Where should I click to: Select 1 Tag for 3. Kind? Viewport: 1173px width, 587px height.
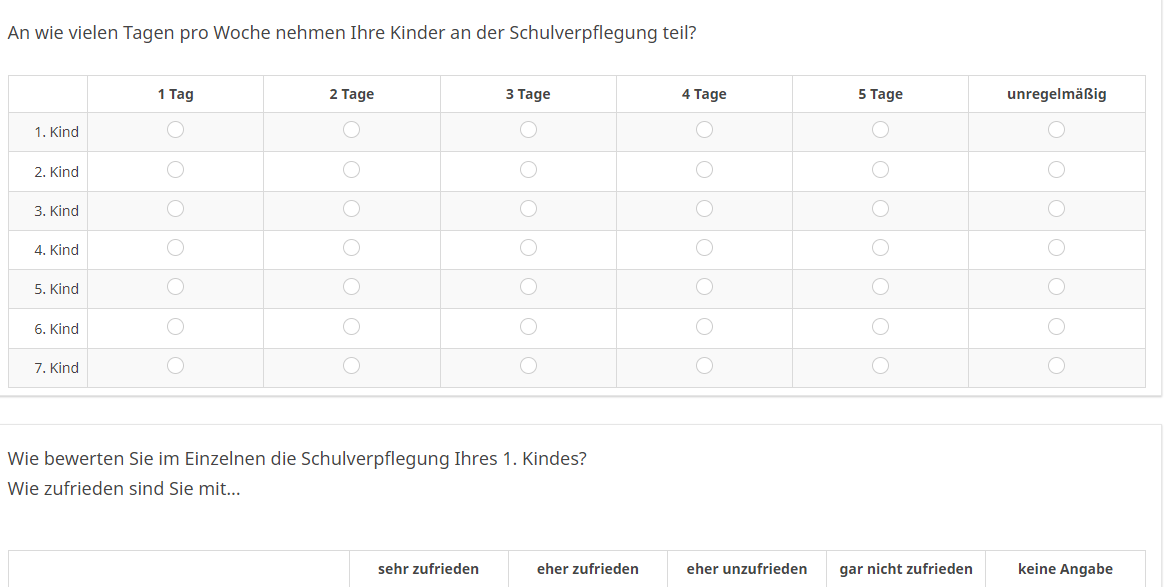click(x=176, y=209)
